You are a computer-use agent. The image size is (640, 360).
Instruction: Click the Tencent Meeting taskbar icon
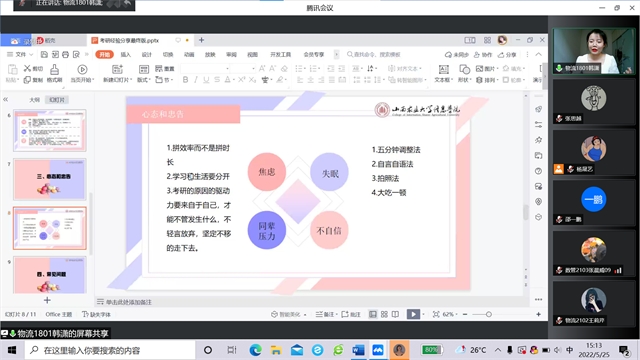point(378,350)
